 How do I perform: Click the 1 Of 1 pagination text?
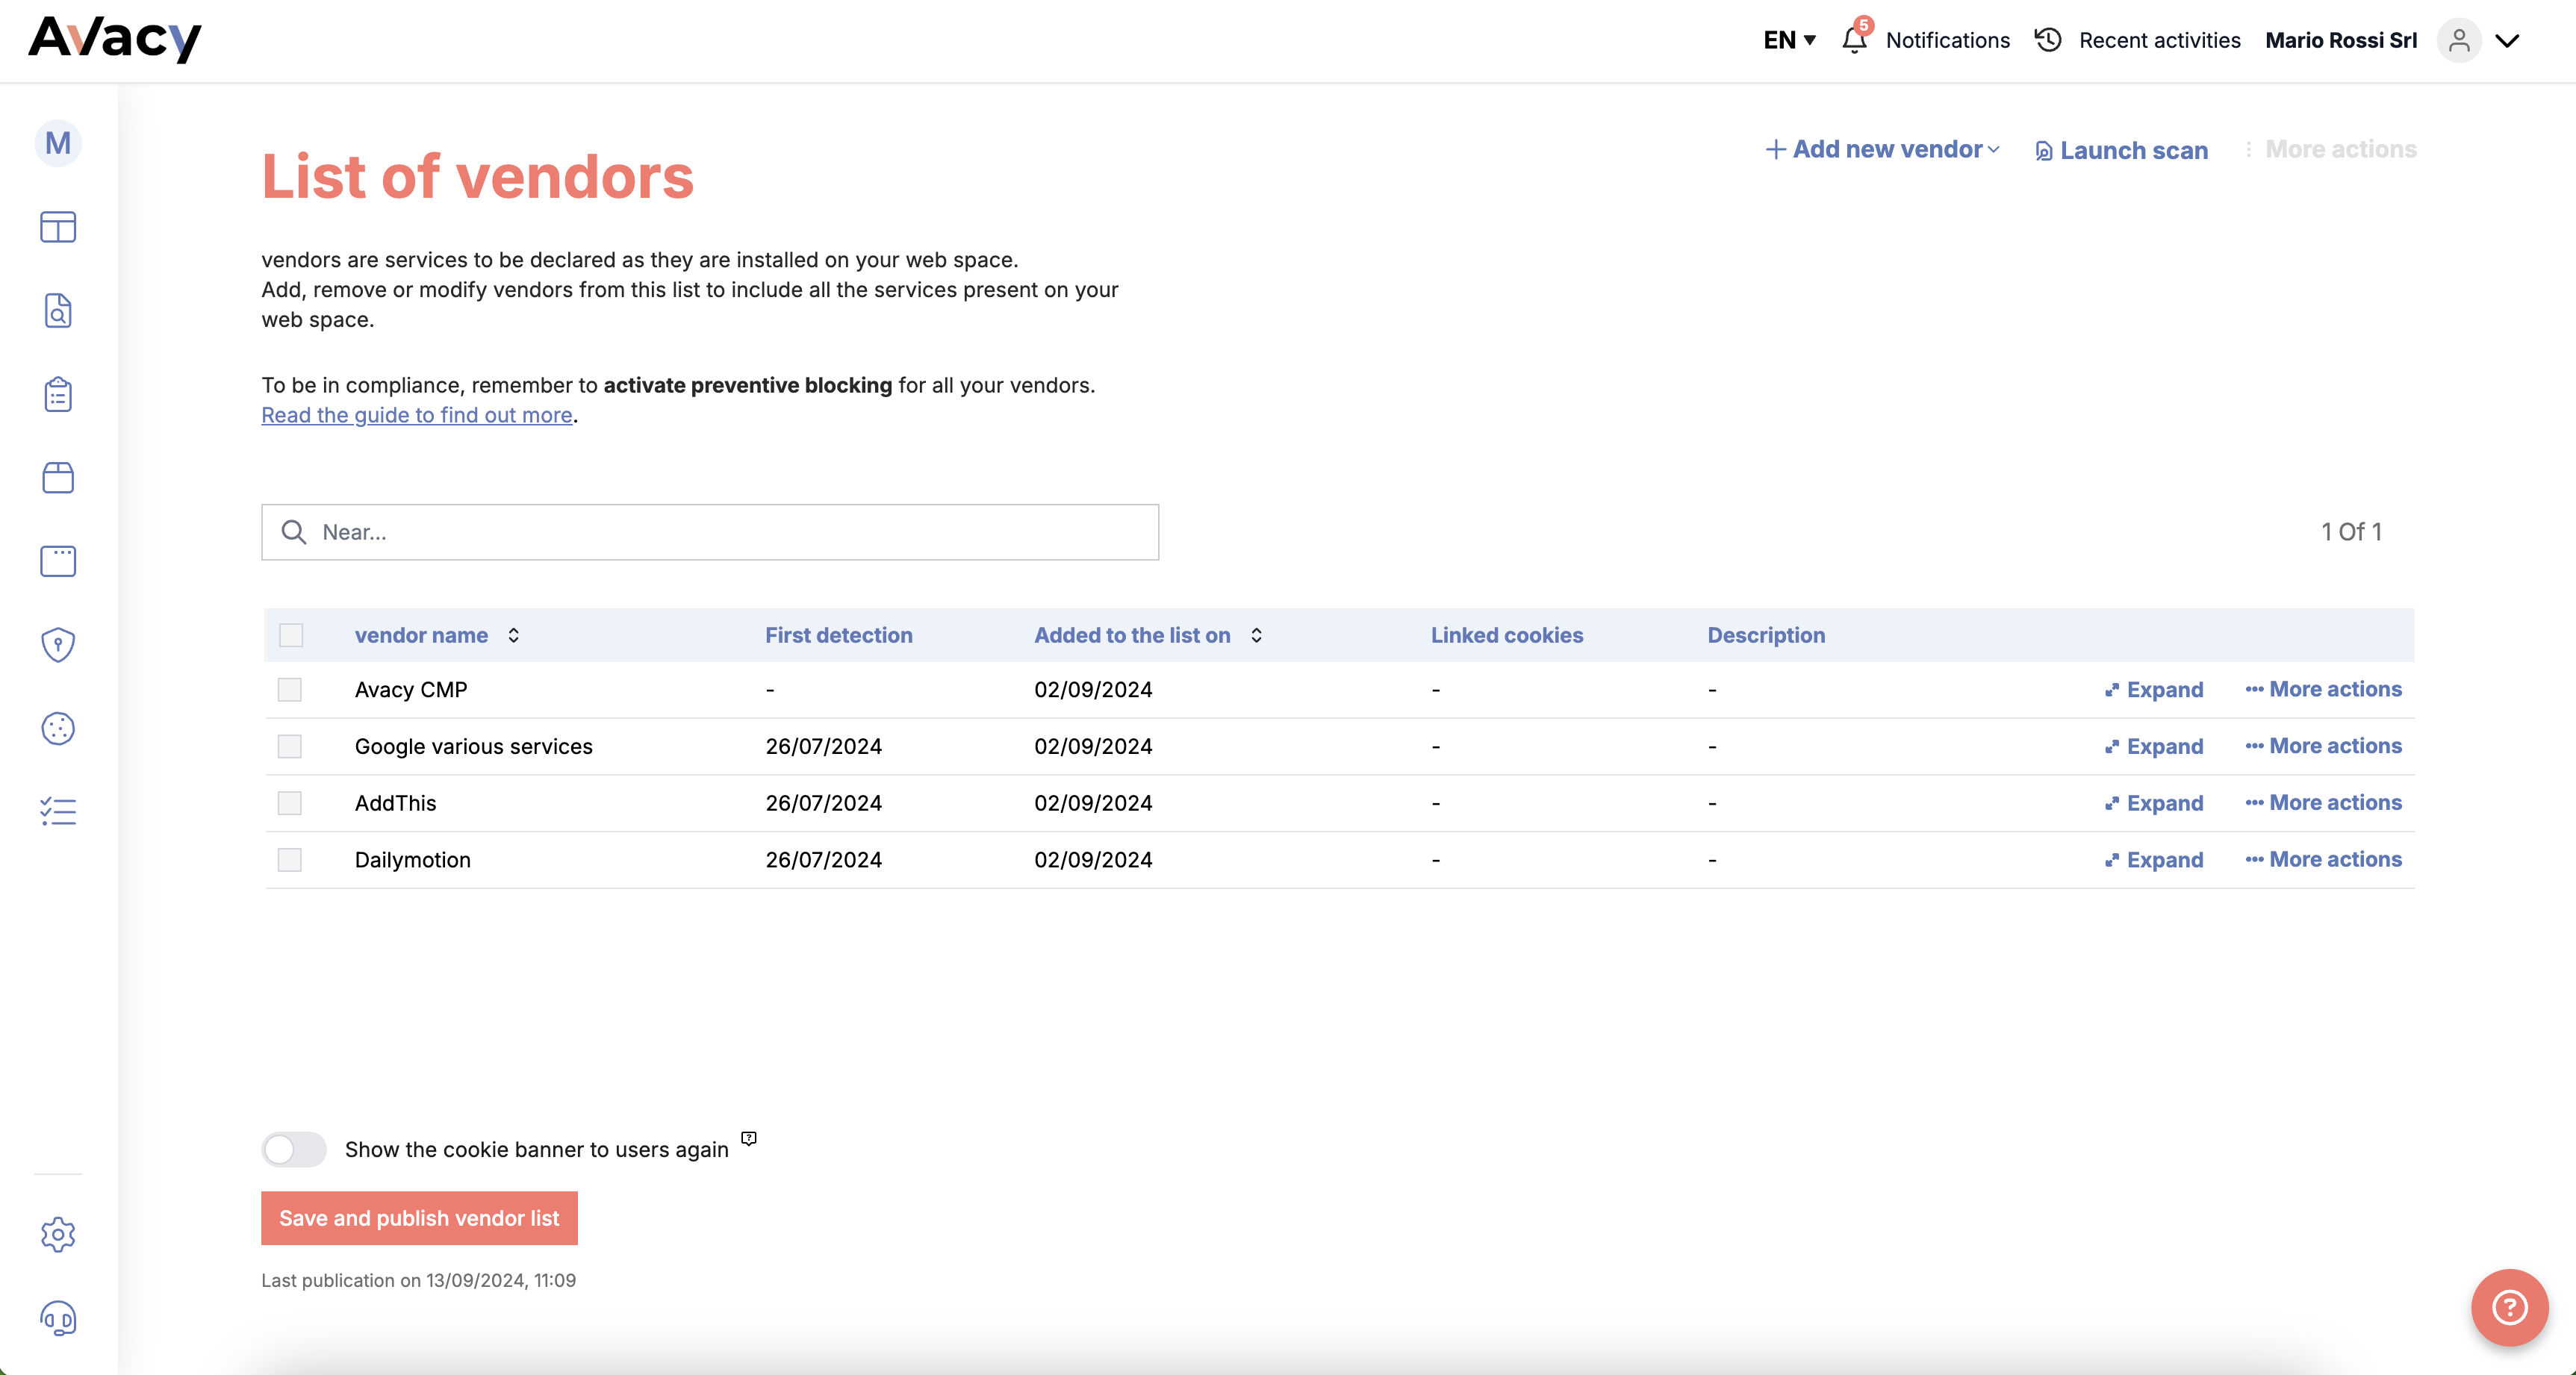2351,532
